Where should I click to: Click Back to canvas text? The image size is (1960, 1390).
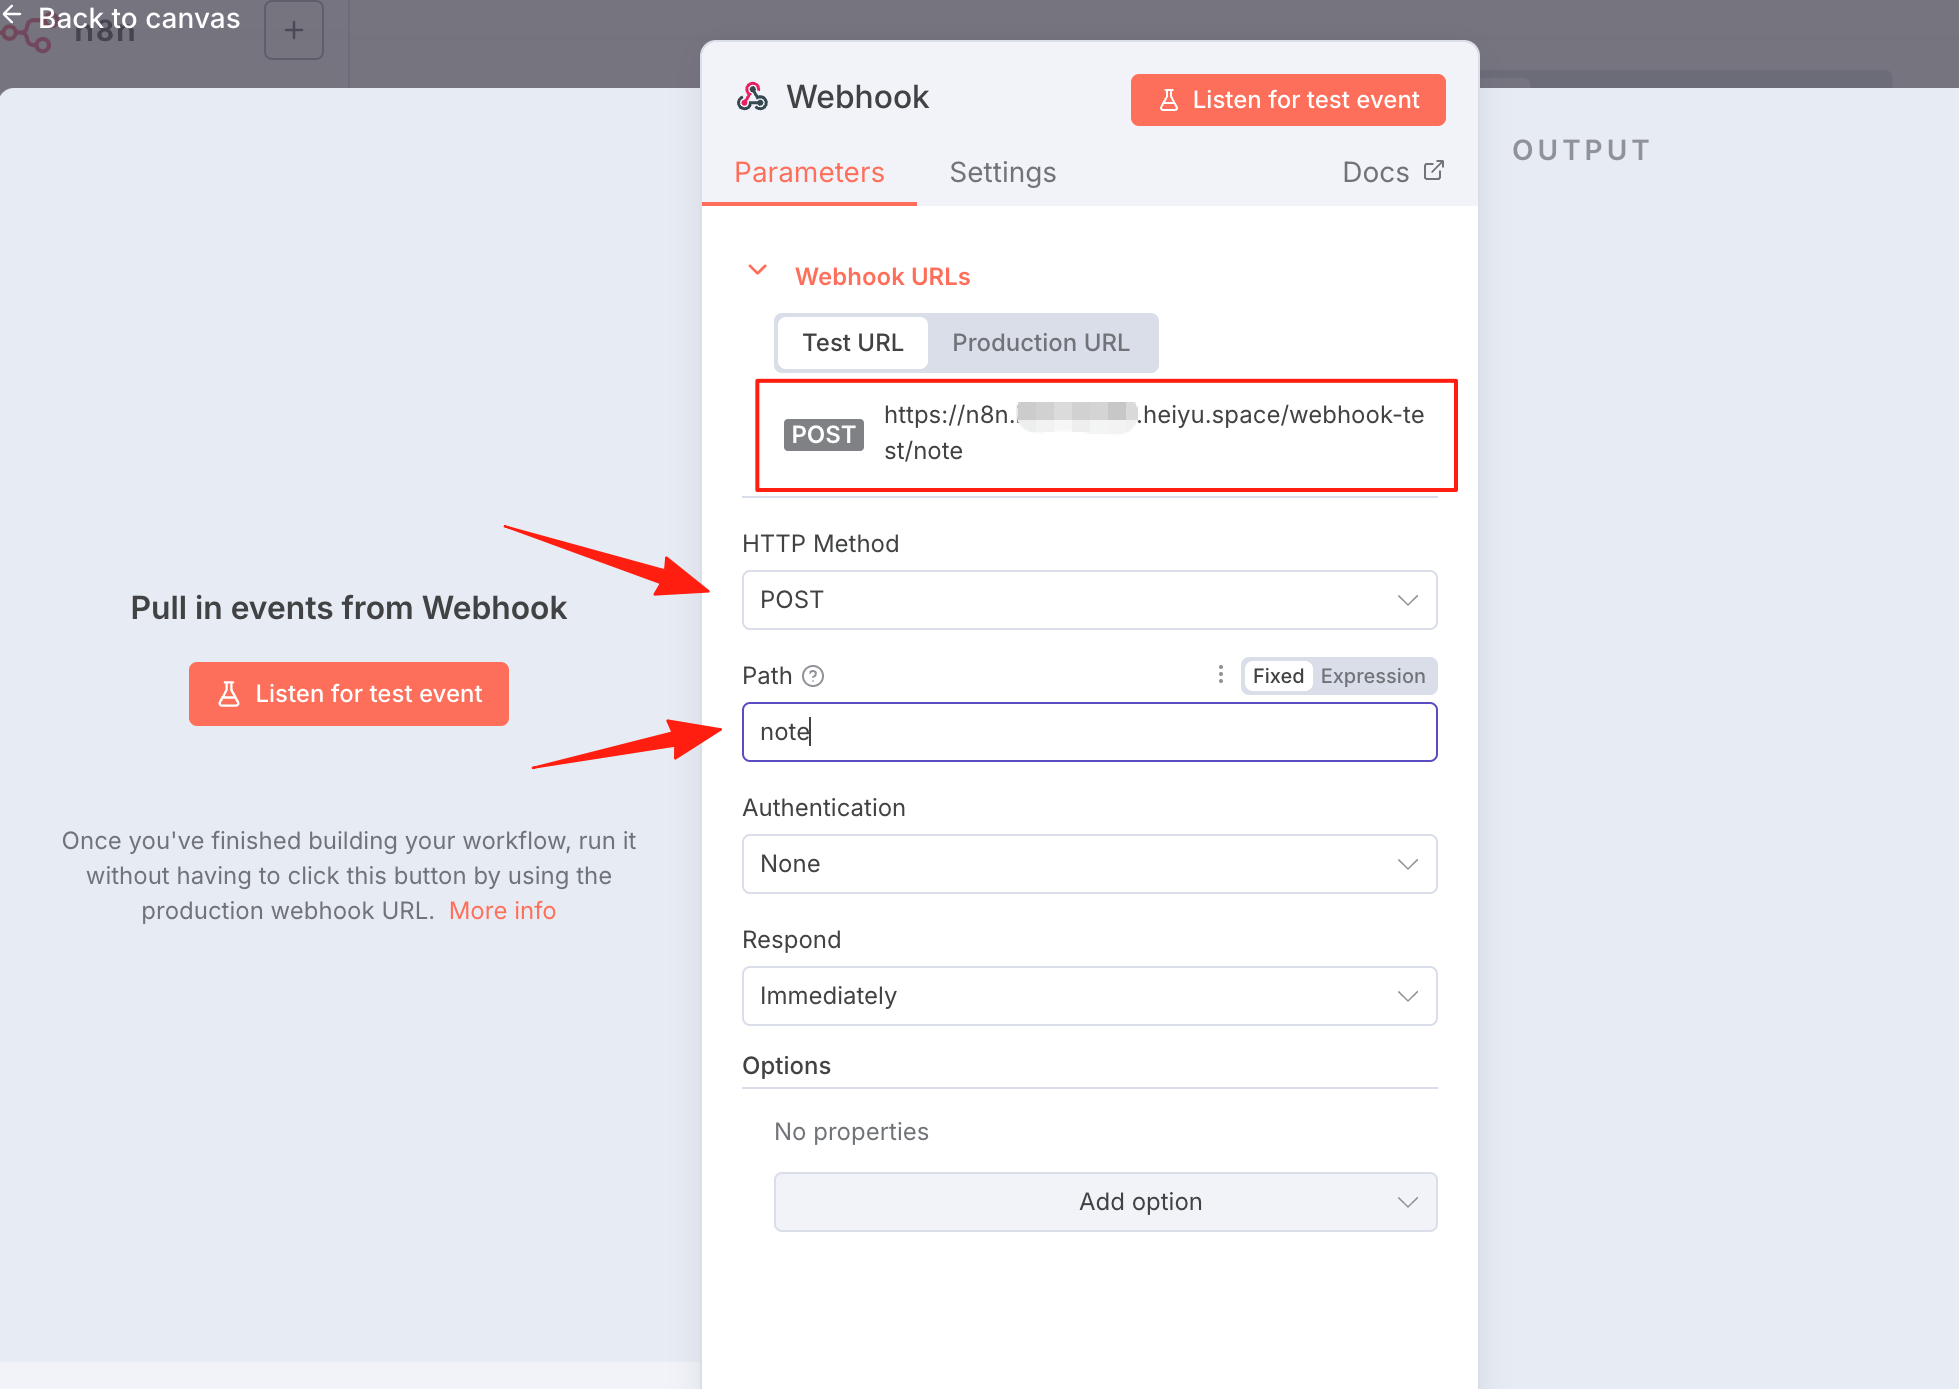point(139,18)
